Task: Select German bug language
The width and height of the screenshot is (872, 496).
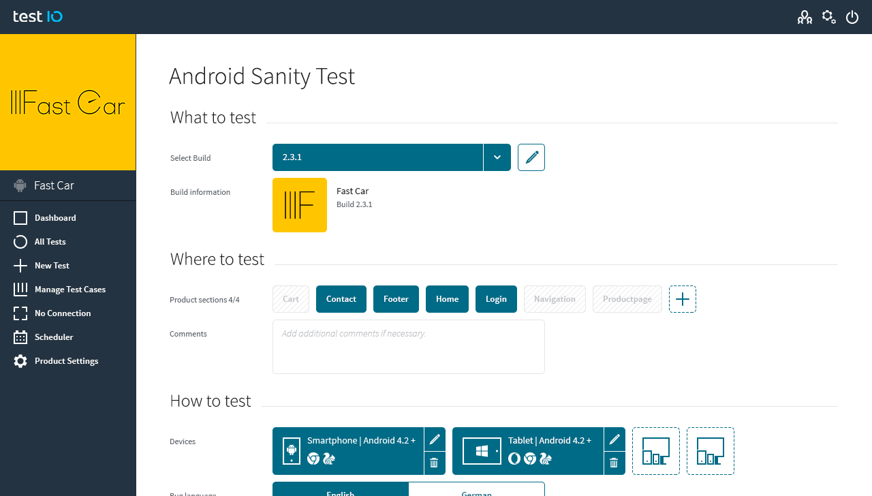Action: [x=476, y=490]
